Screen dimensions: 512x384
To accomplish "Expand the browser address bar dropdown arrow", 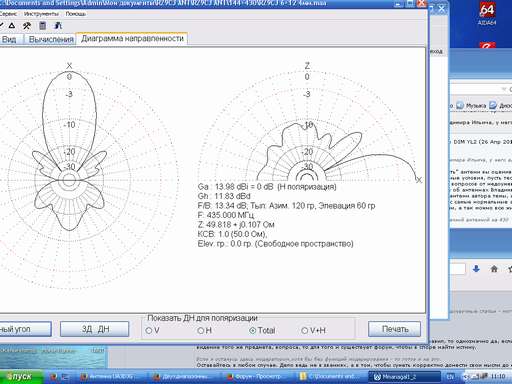I will pyautogui.click(x=504, y=89).
